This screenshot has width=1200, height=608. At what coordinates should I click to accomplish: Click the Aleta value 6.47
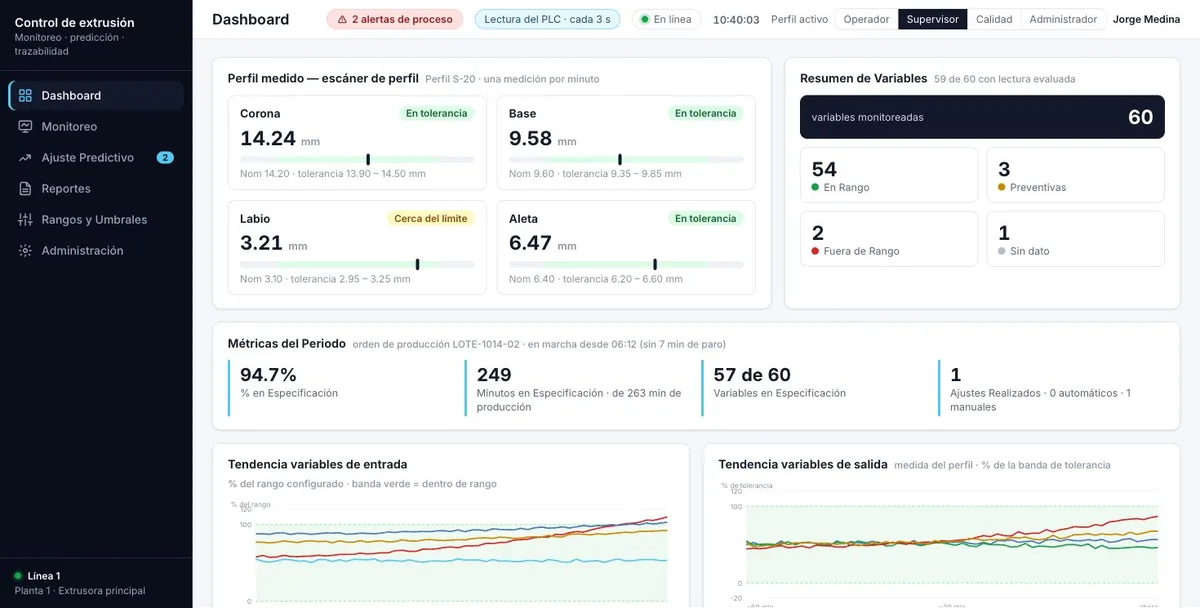pyautogui.click(x=530, y=243)
